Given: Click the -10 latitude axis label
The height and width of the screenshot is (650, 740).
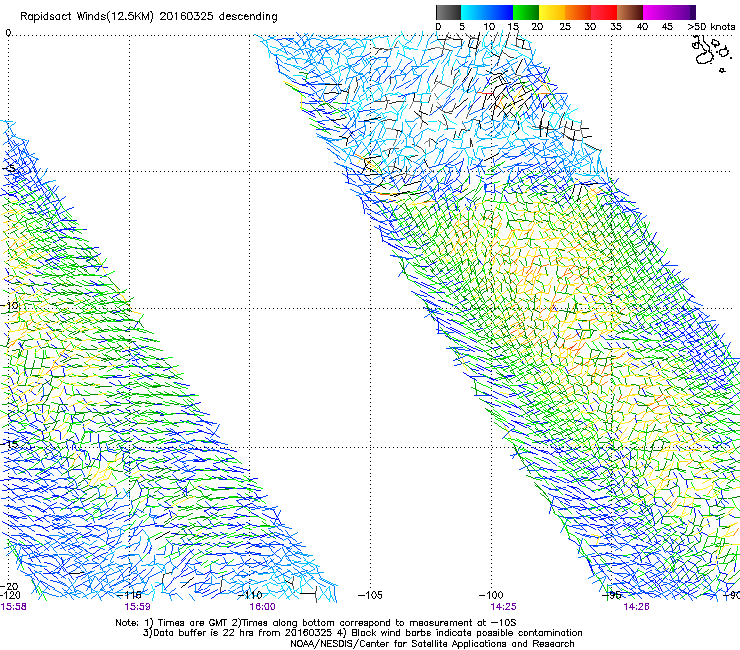Looking at the screenshot, I should pos(9,305).
